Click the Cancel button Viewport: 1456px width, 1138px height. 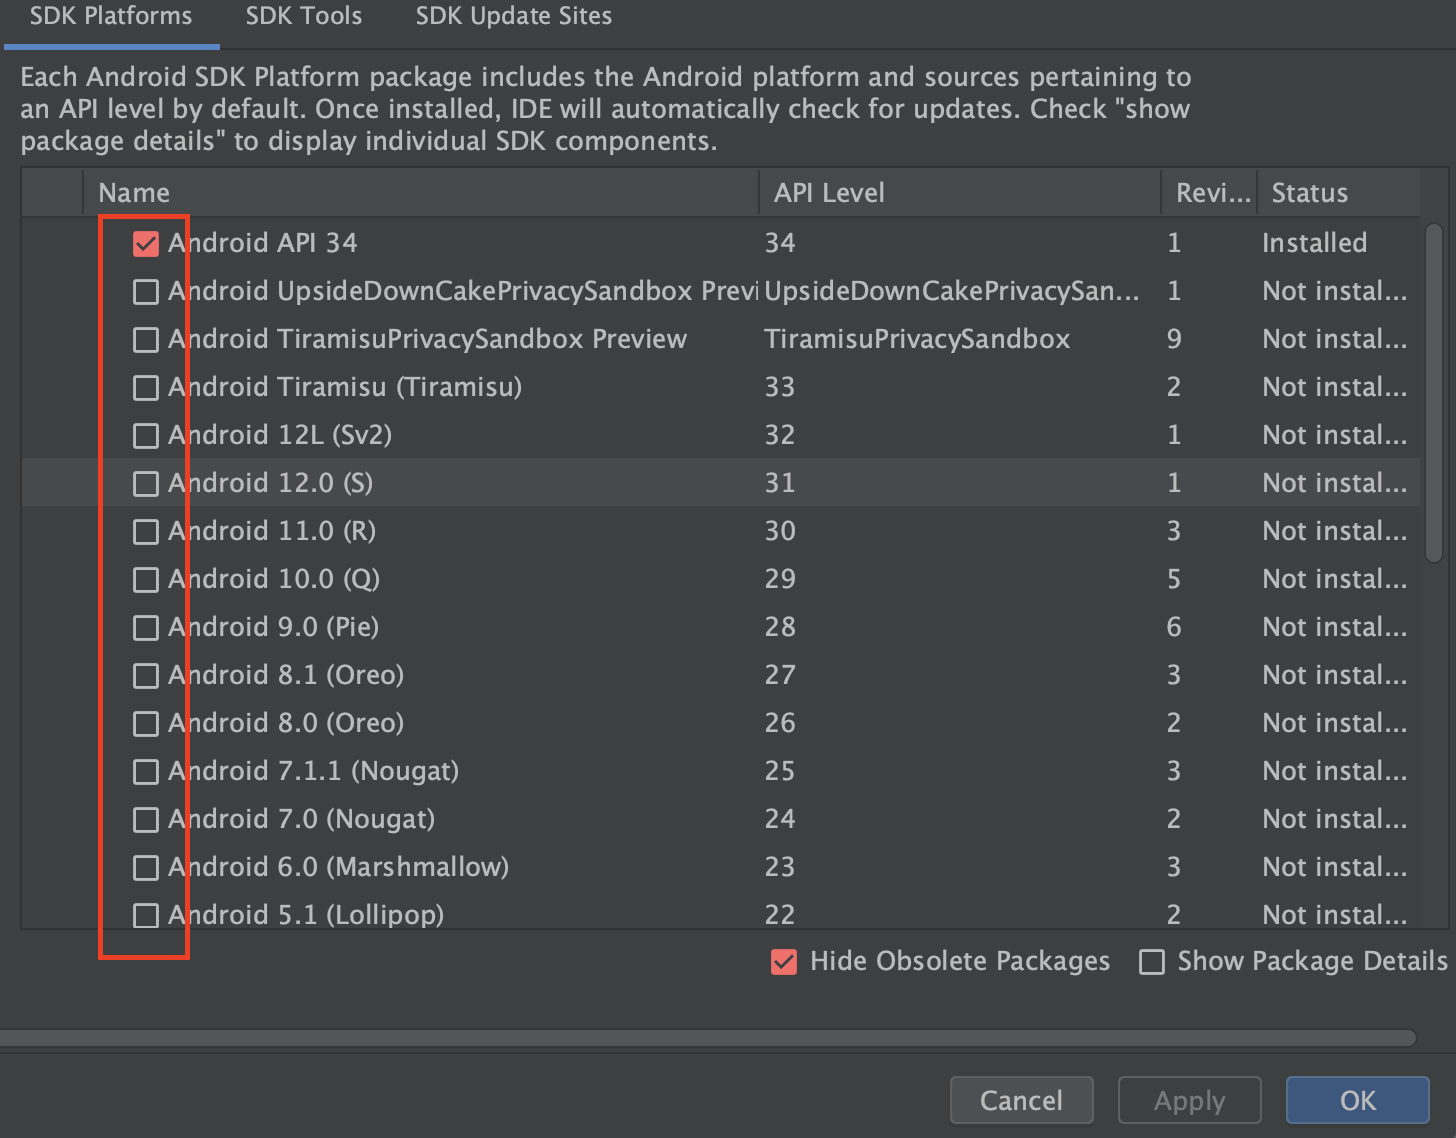[1021, 1100]
